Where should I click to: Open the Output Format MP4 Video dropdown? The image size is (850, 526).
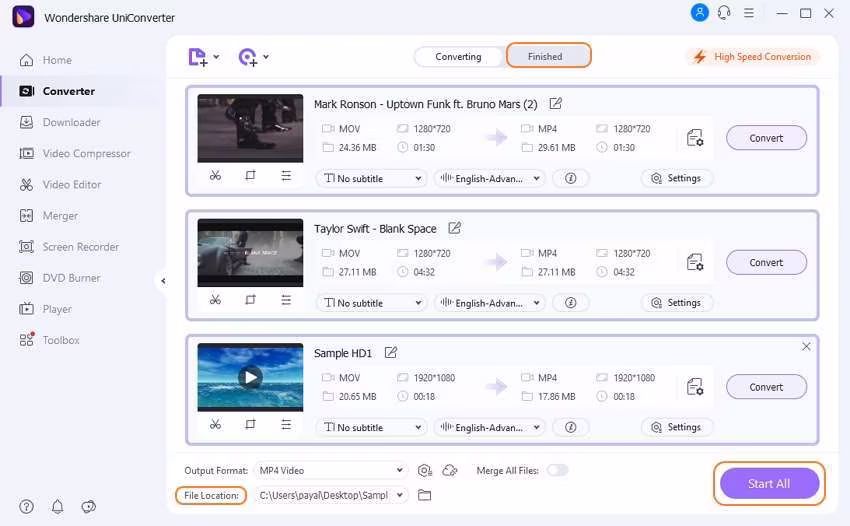pos(330,470)
